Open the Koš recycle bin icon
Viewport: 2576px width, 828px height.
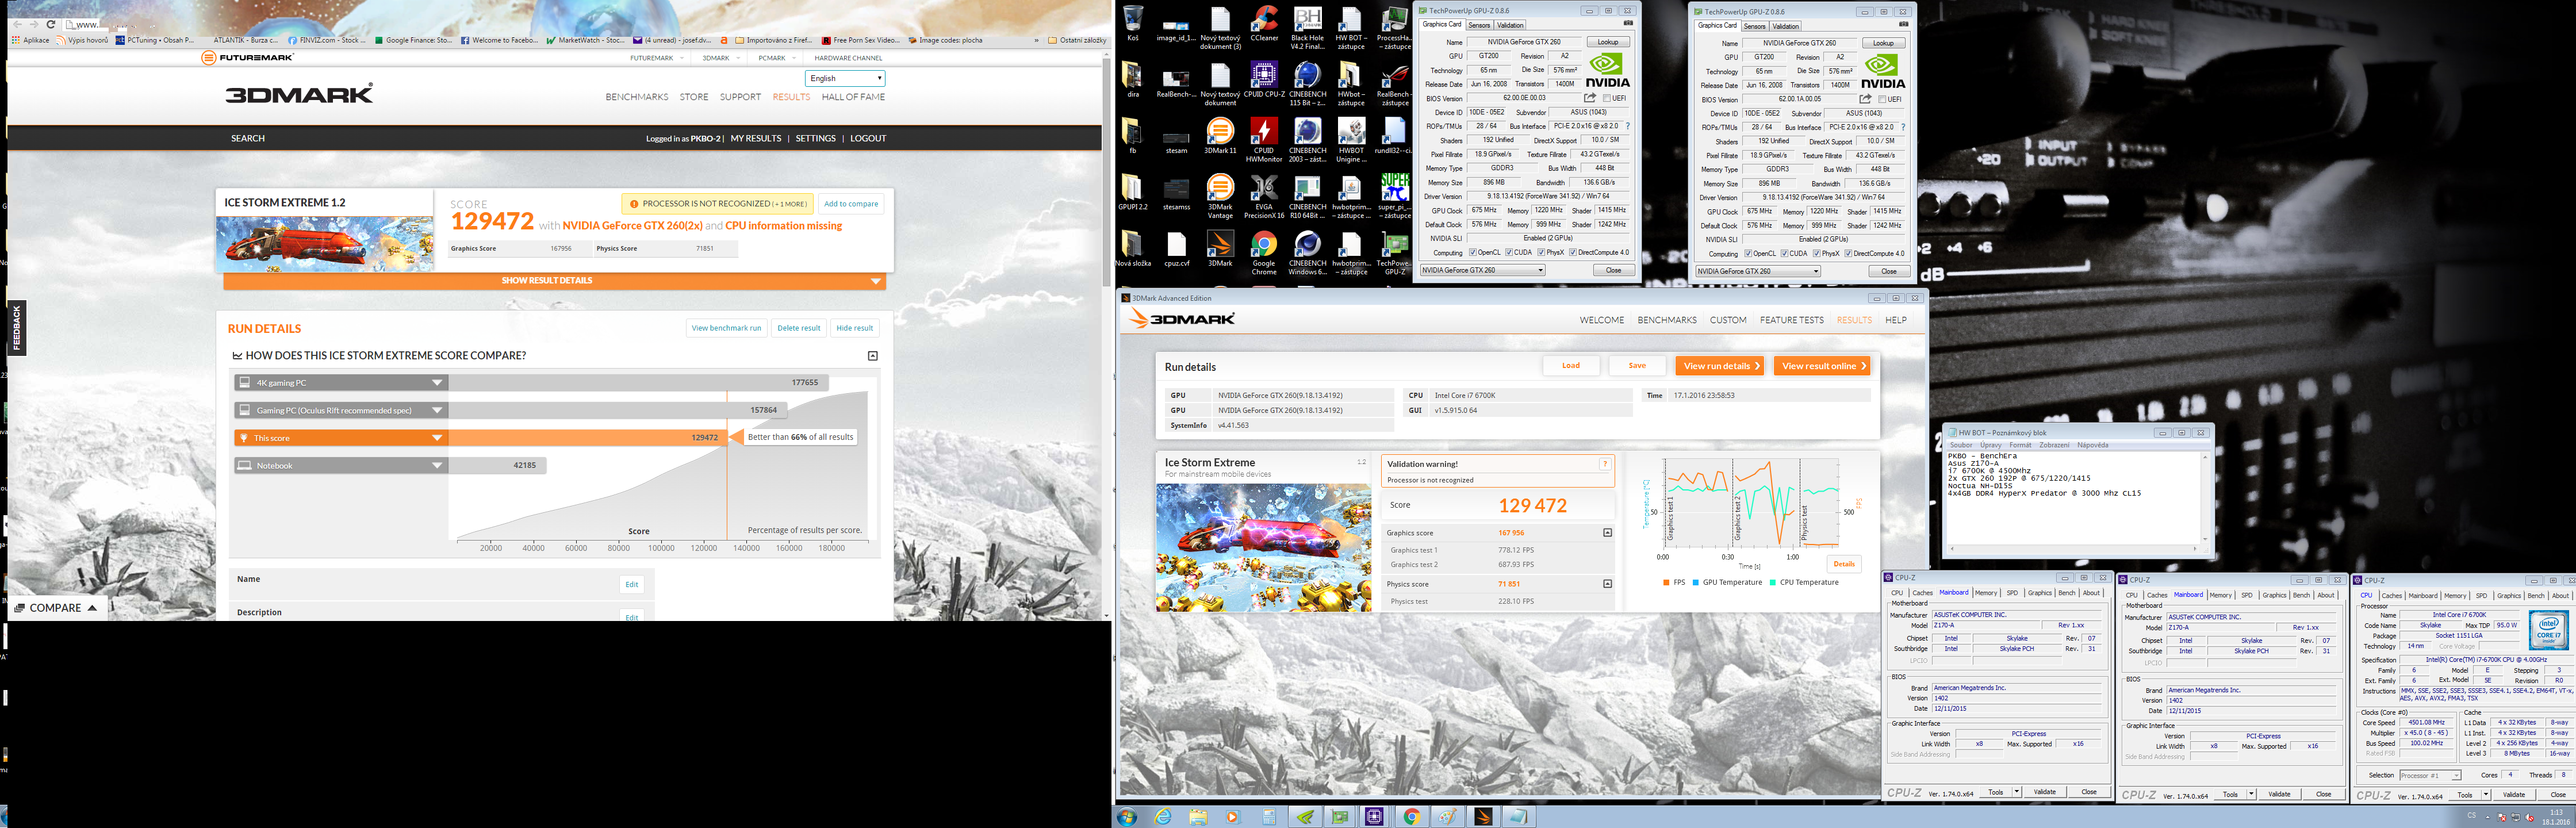click(x=1133, y=24)
